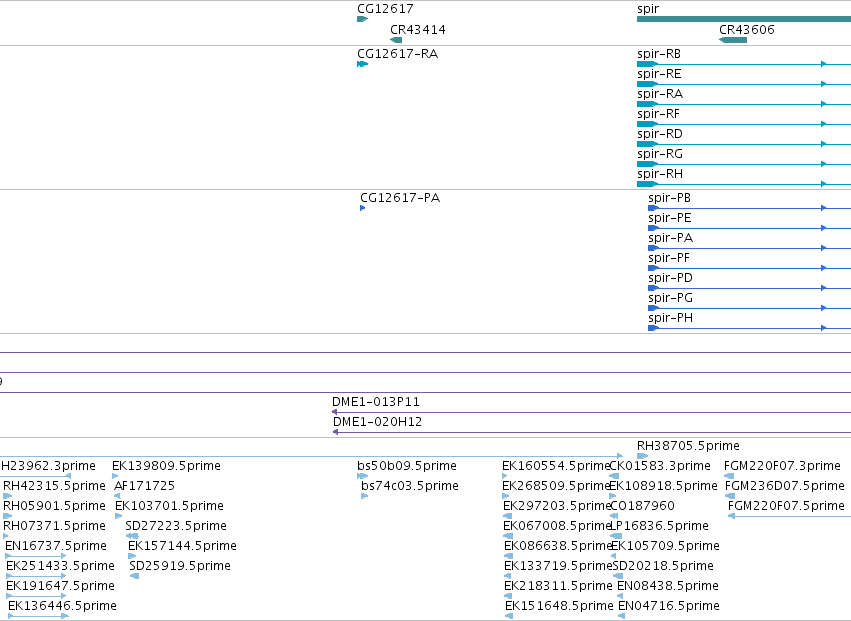The image size is (851, 621).
Task: Click the spir-PH protein label
Action: point(670,318)
